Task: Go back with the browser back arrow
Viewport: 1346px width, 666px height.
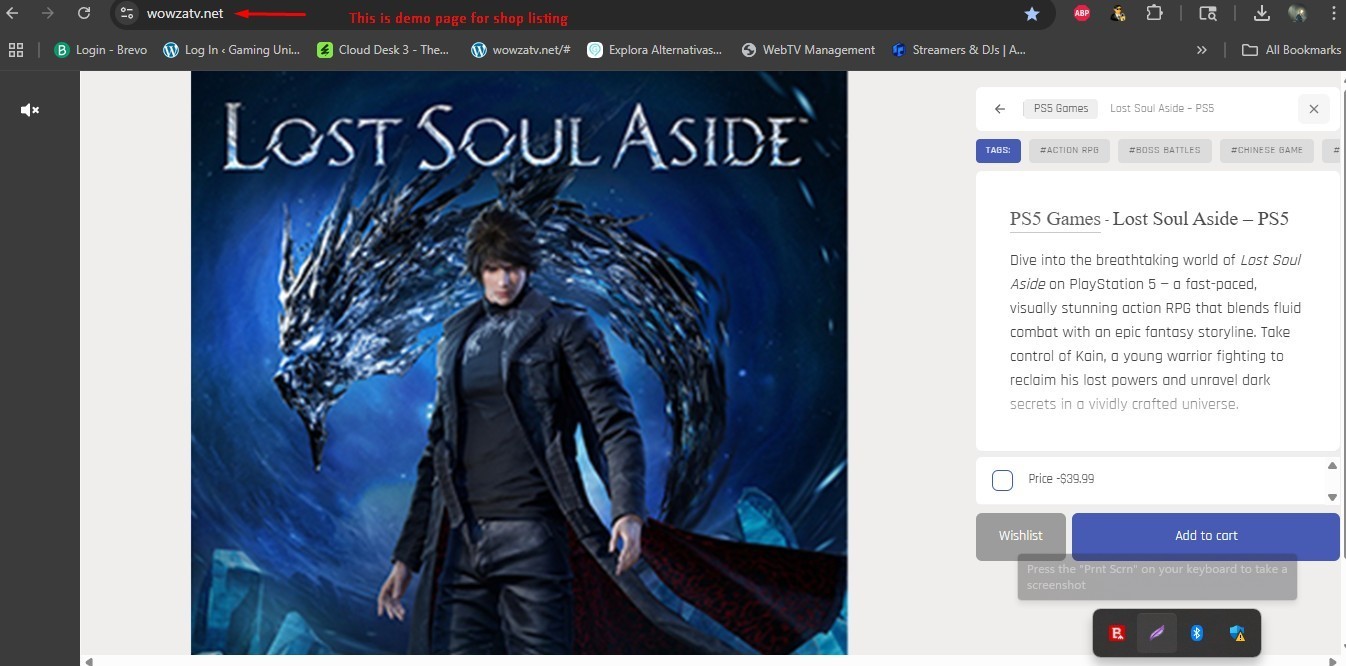Action: pos(13,13)
